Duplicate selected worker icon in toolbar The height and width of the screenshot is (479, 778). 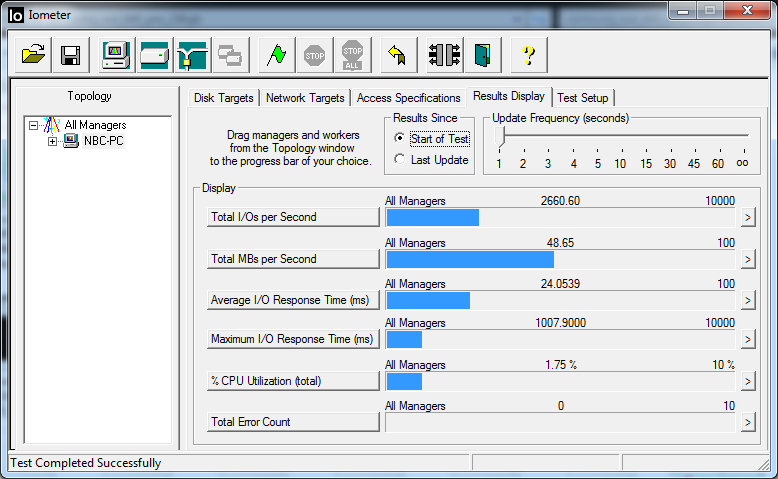230,55
